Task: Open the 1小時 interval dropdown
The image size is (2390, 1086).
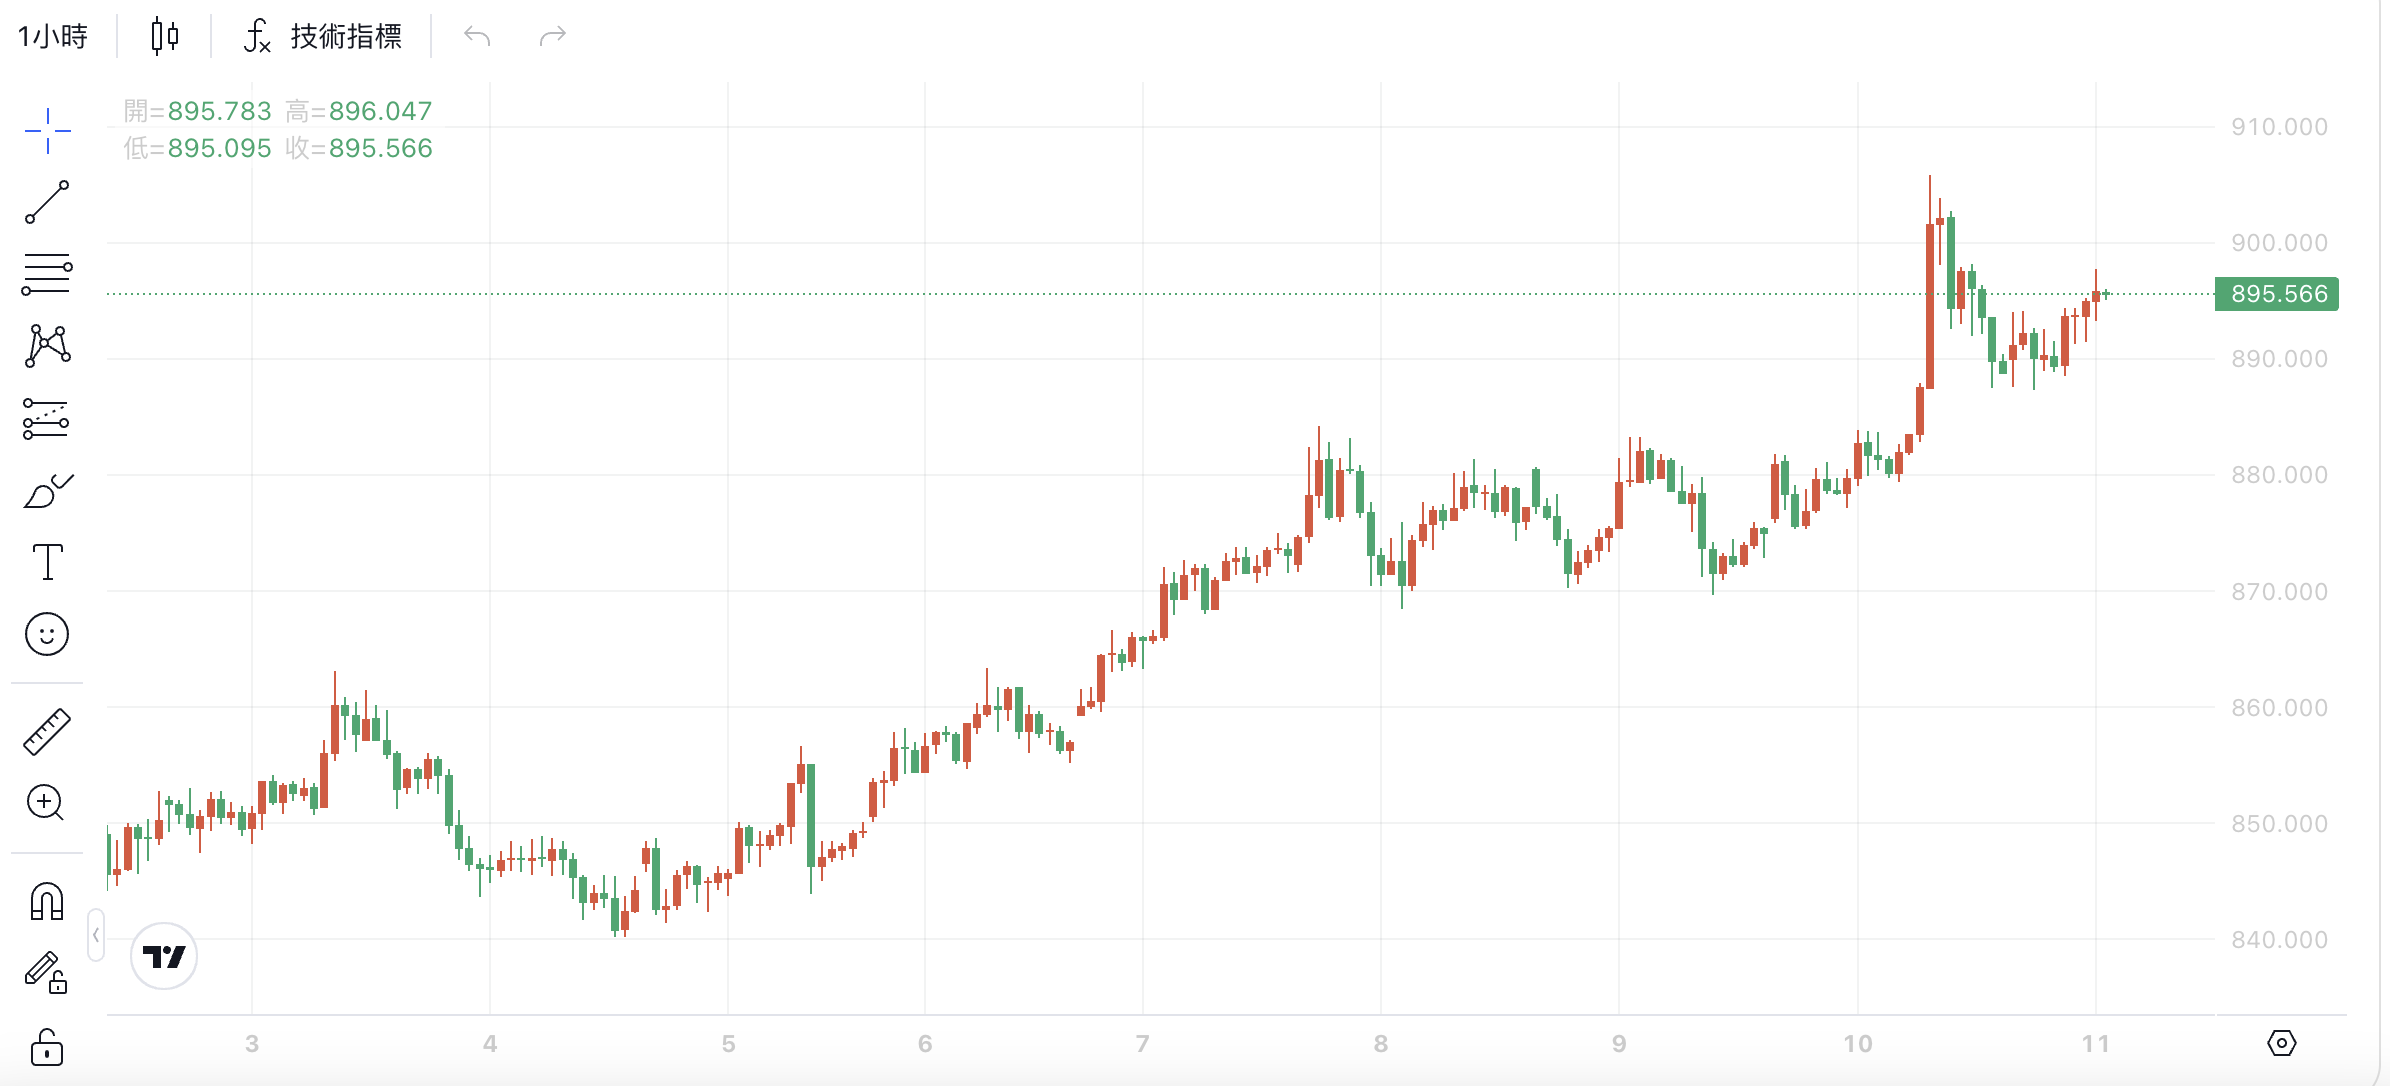Action: pos(53,37)
